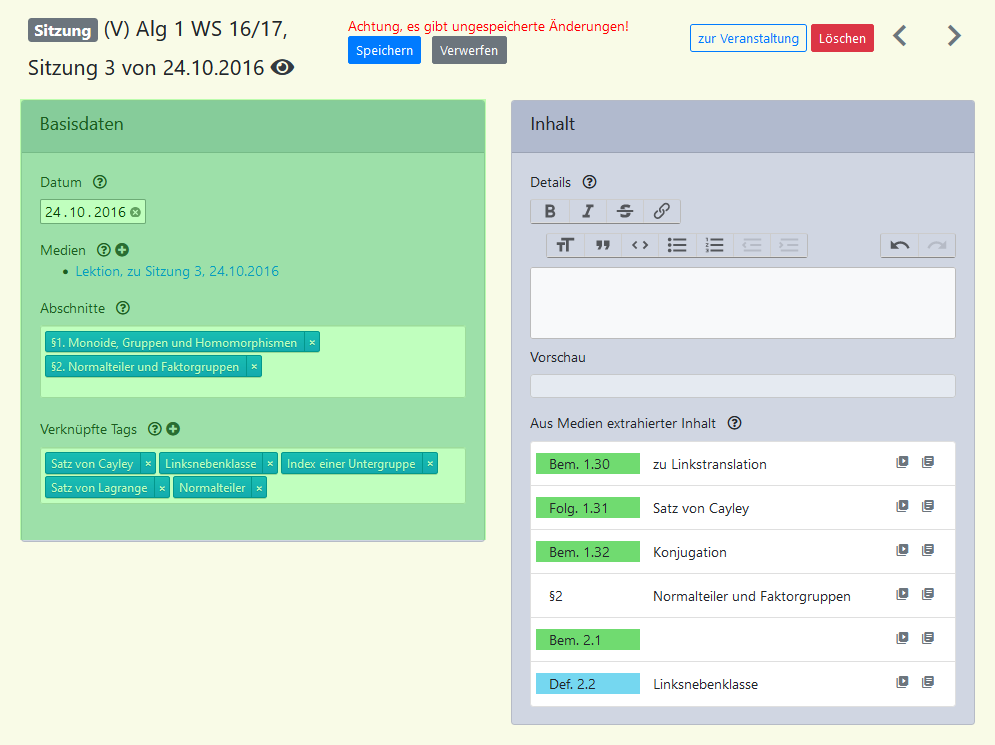Toggle the eye visibility icon beside the title
Screen dimensions: 995x745
pyautogui.click(x=283, y=68)
